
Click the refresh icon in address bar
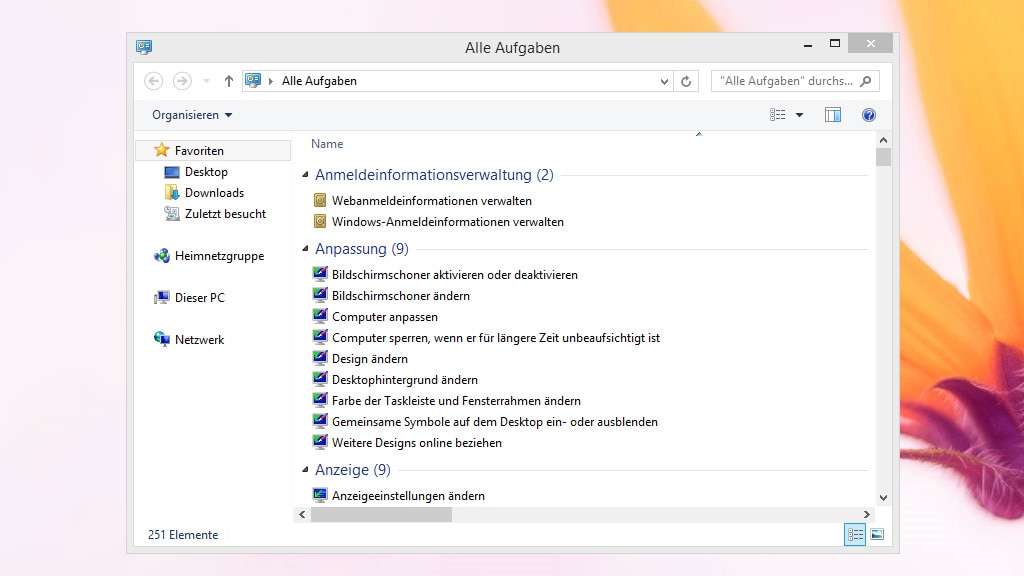coord(686,81)
